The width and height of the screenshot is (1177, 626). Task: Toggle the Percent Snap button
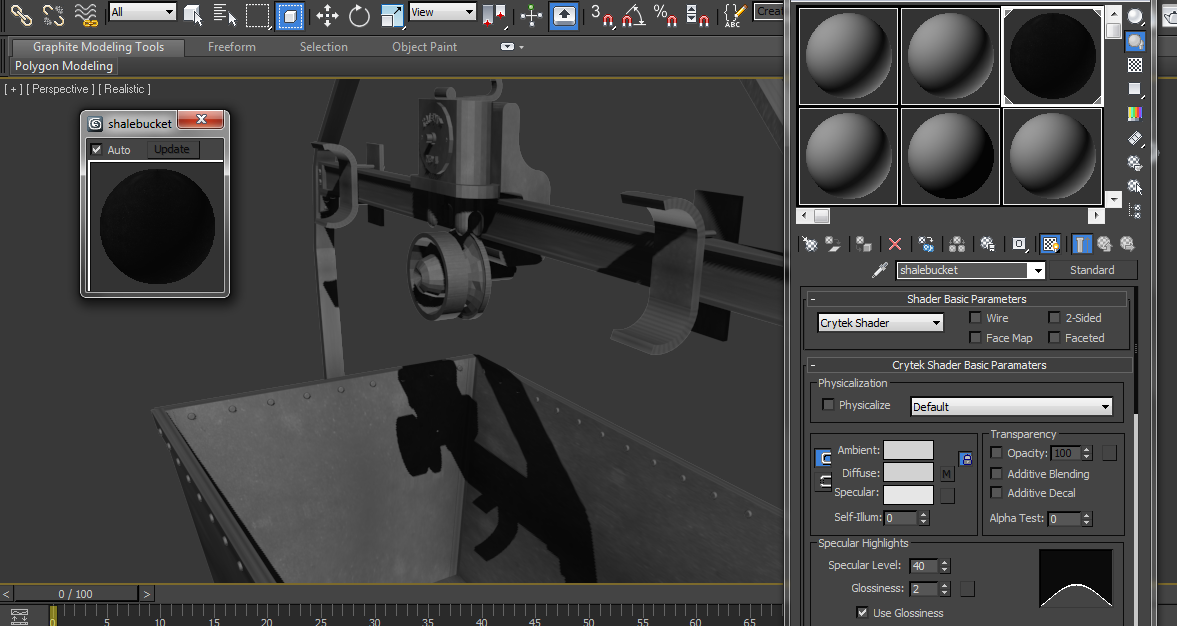[x=665, y=14]
